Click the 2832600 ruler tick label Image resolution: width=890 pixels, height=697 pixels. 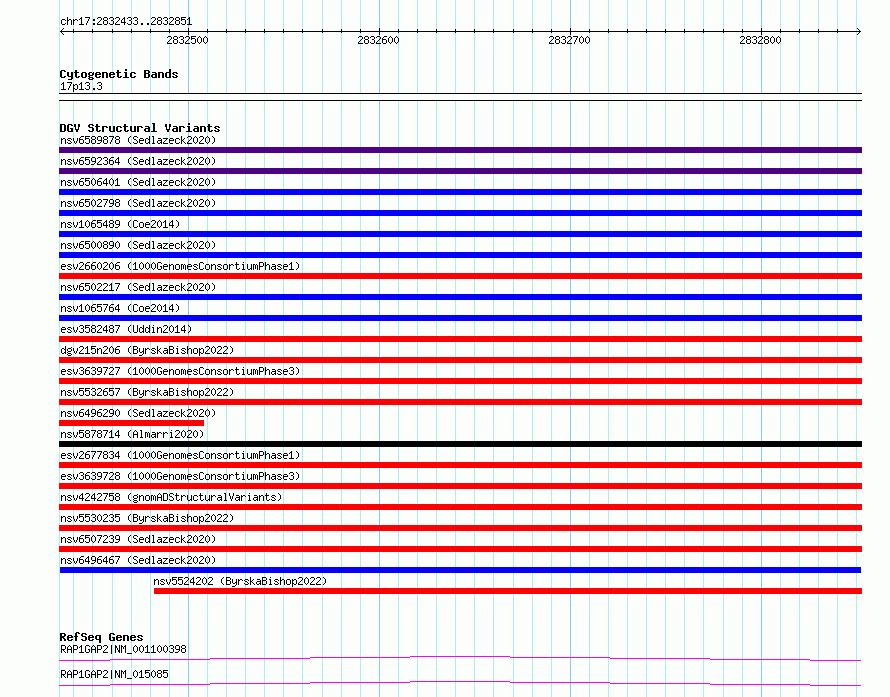[378, 40]
